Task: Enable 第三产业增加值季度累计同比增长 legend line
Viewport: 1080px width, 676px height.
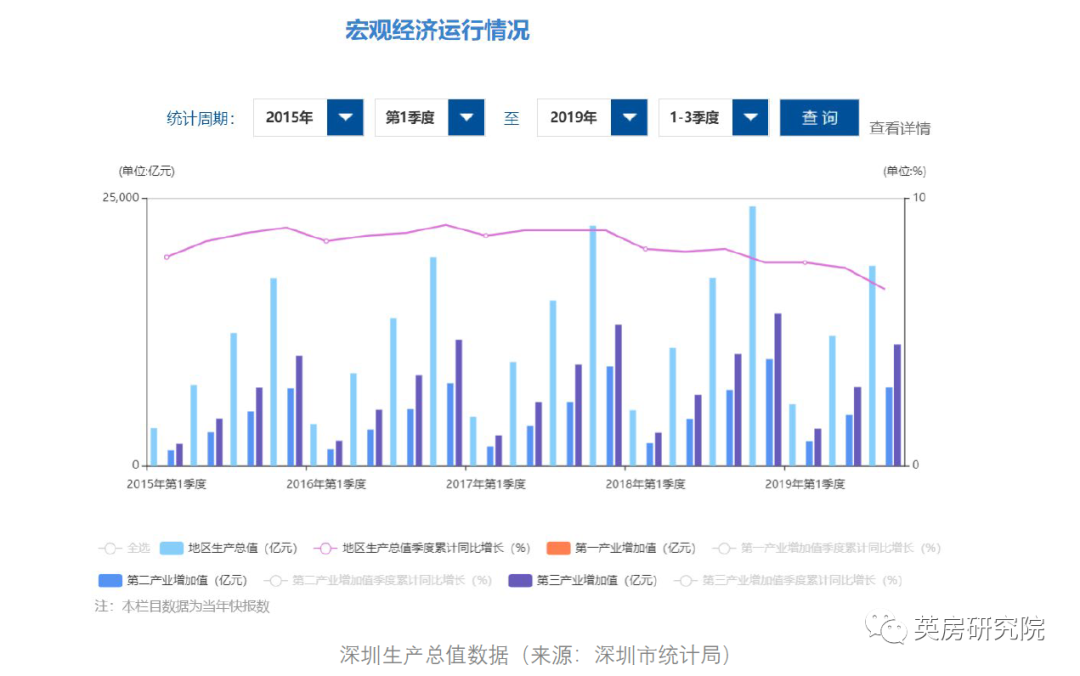Action: (788, 580)
